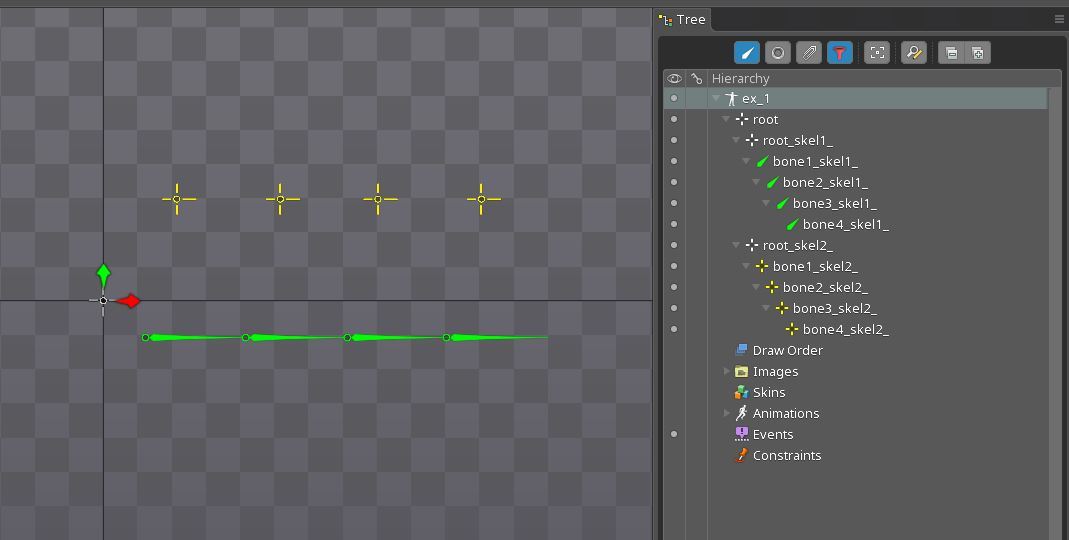Select the root_skel1_ row label
This screenshot has width=1069, height=540.
798,140
